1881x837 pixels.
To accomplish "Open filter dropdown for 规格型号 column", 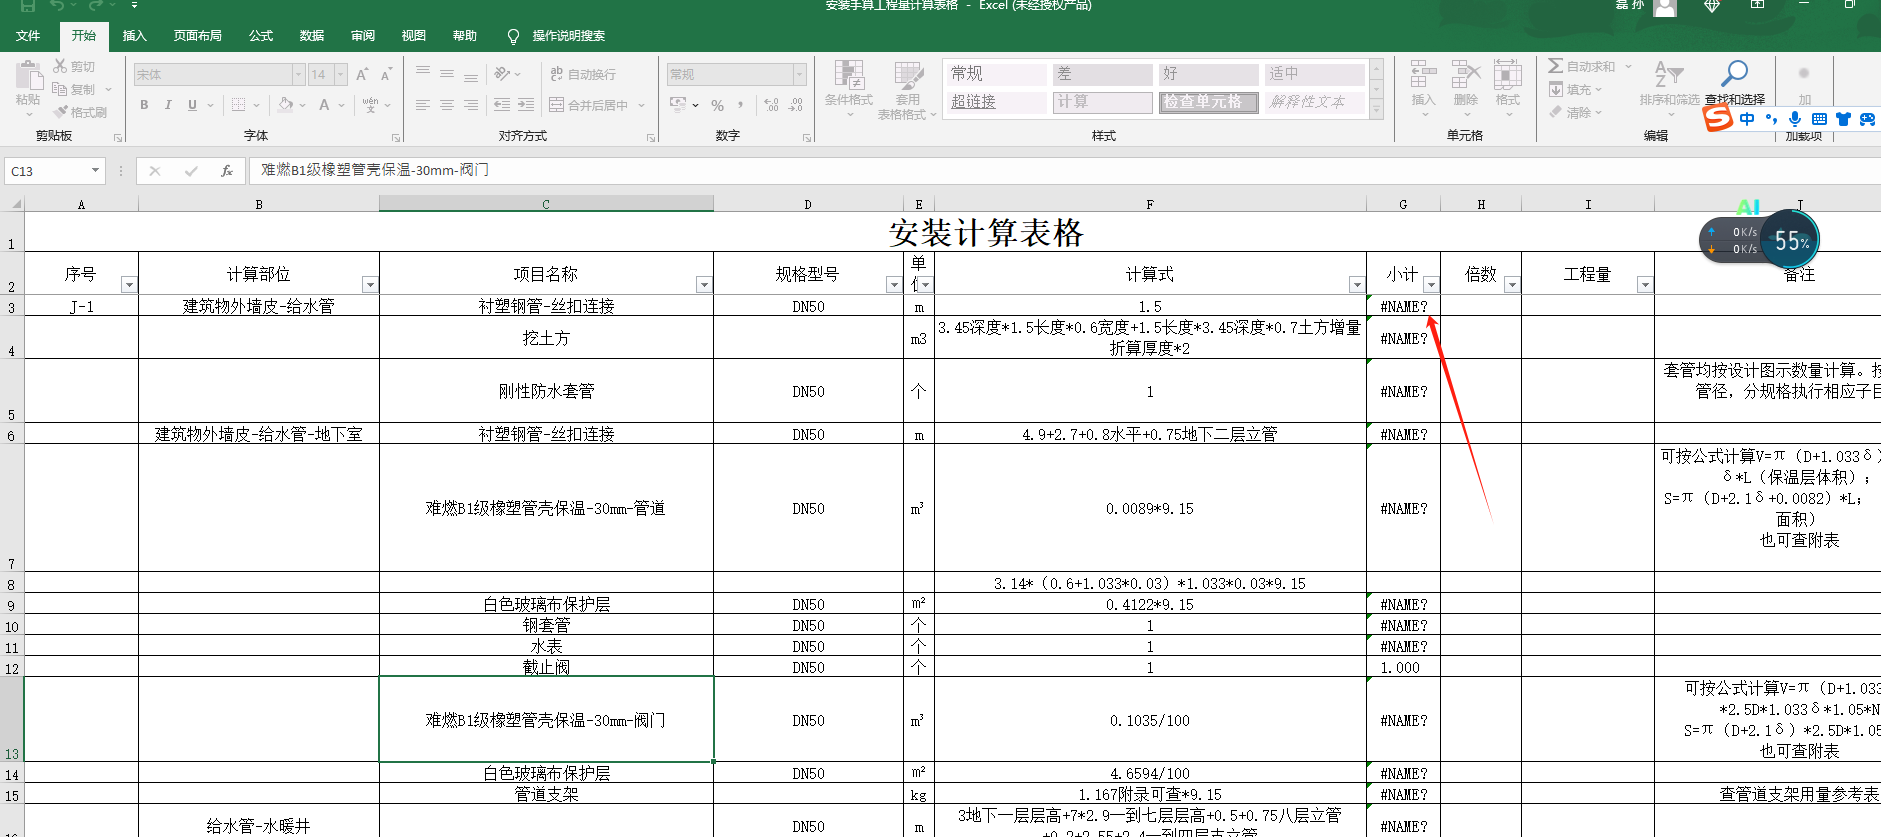I will pos(893,285).
